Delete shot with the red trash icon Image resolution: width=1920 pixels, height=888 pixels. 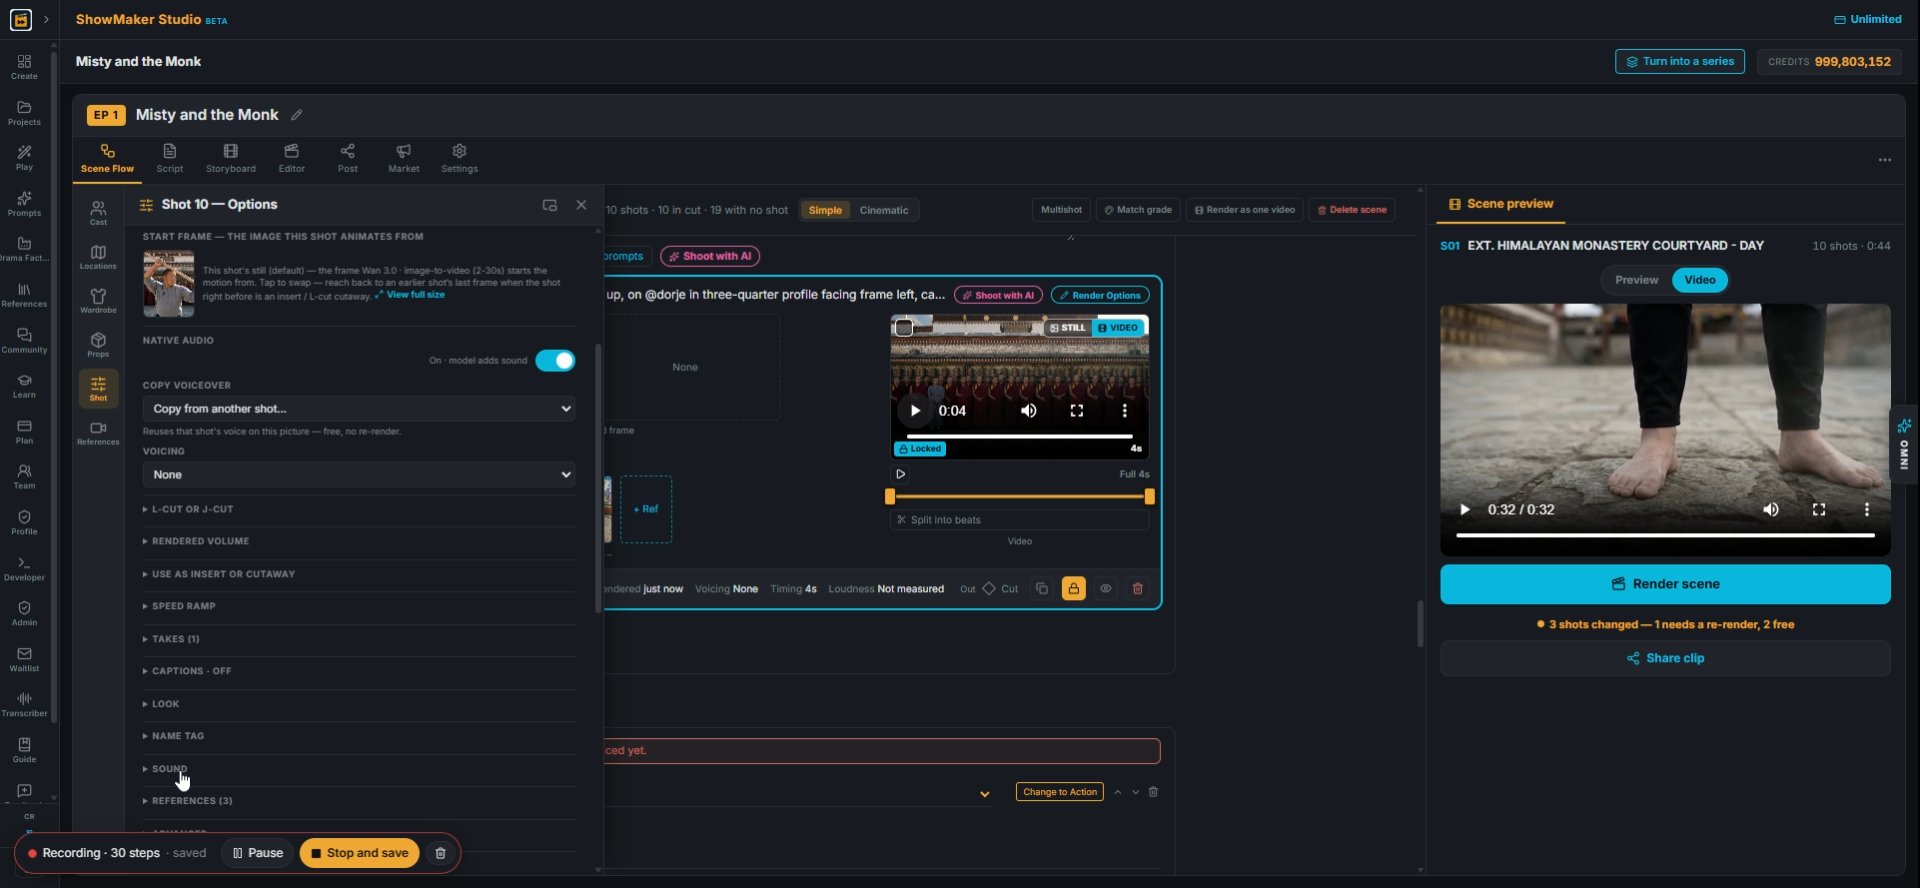click(1137, 589)
